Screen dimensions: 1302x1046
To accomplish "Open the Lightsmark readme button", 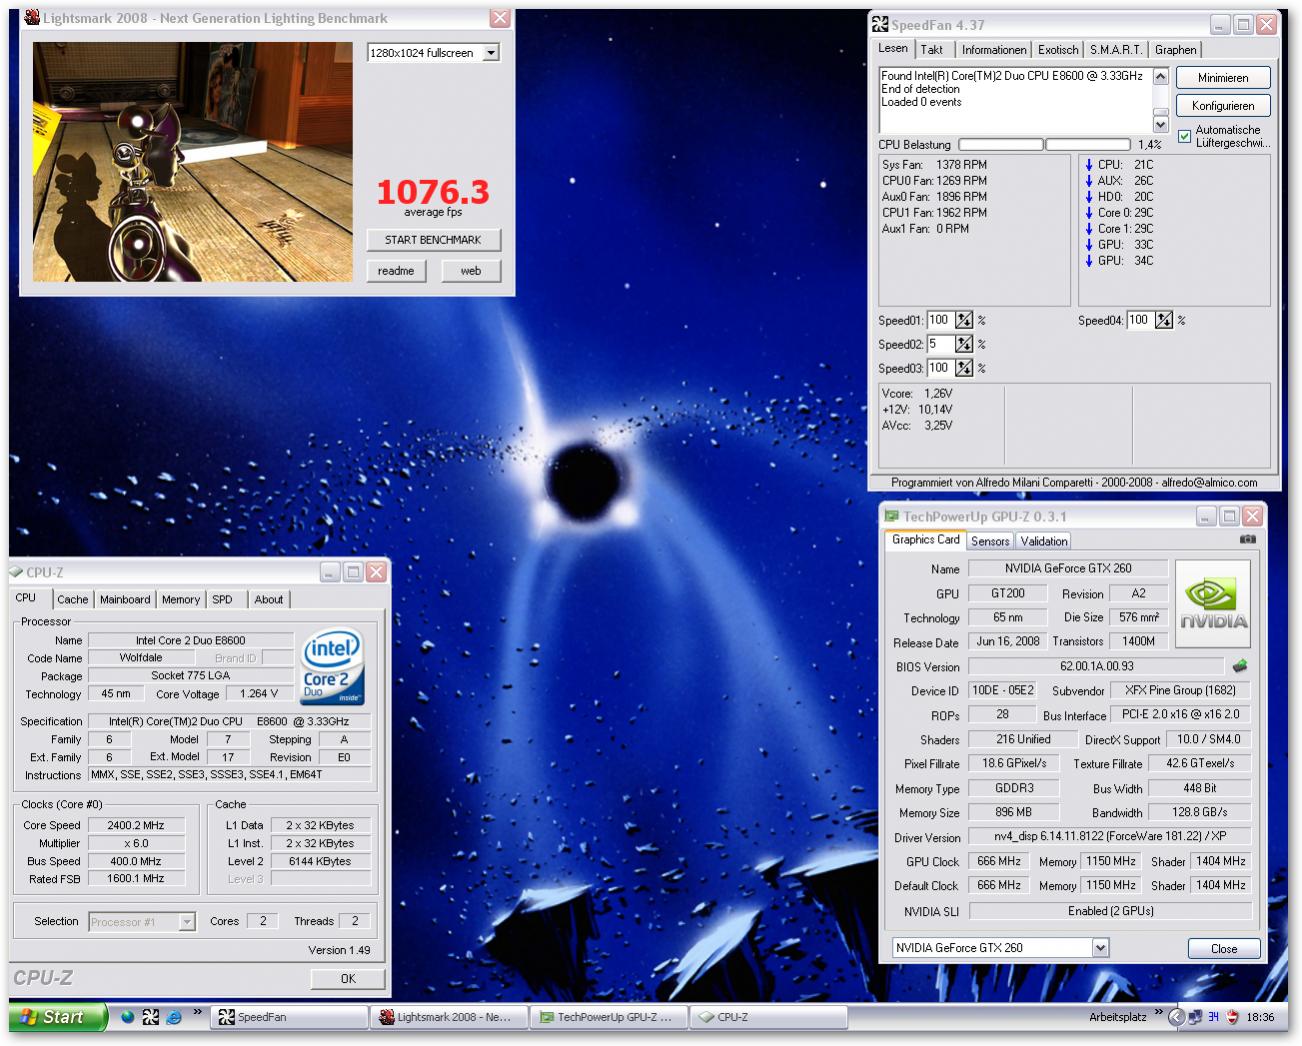I will [x=396, y=271].
